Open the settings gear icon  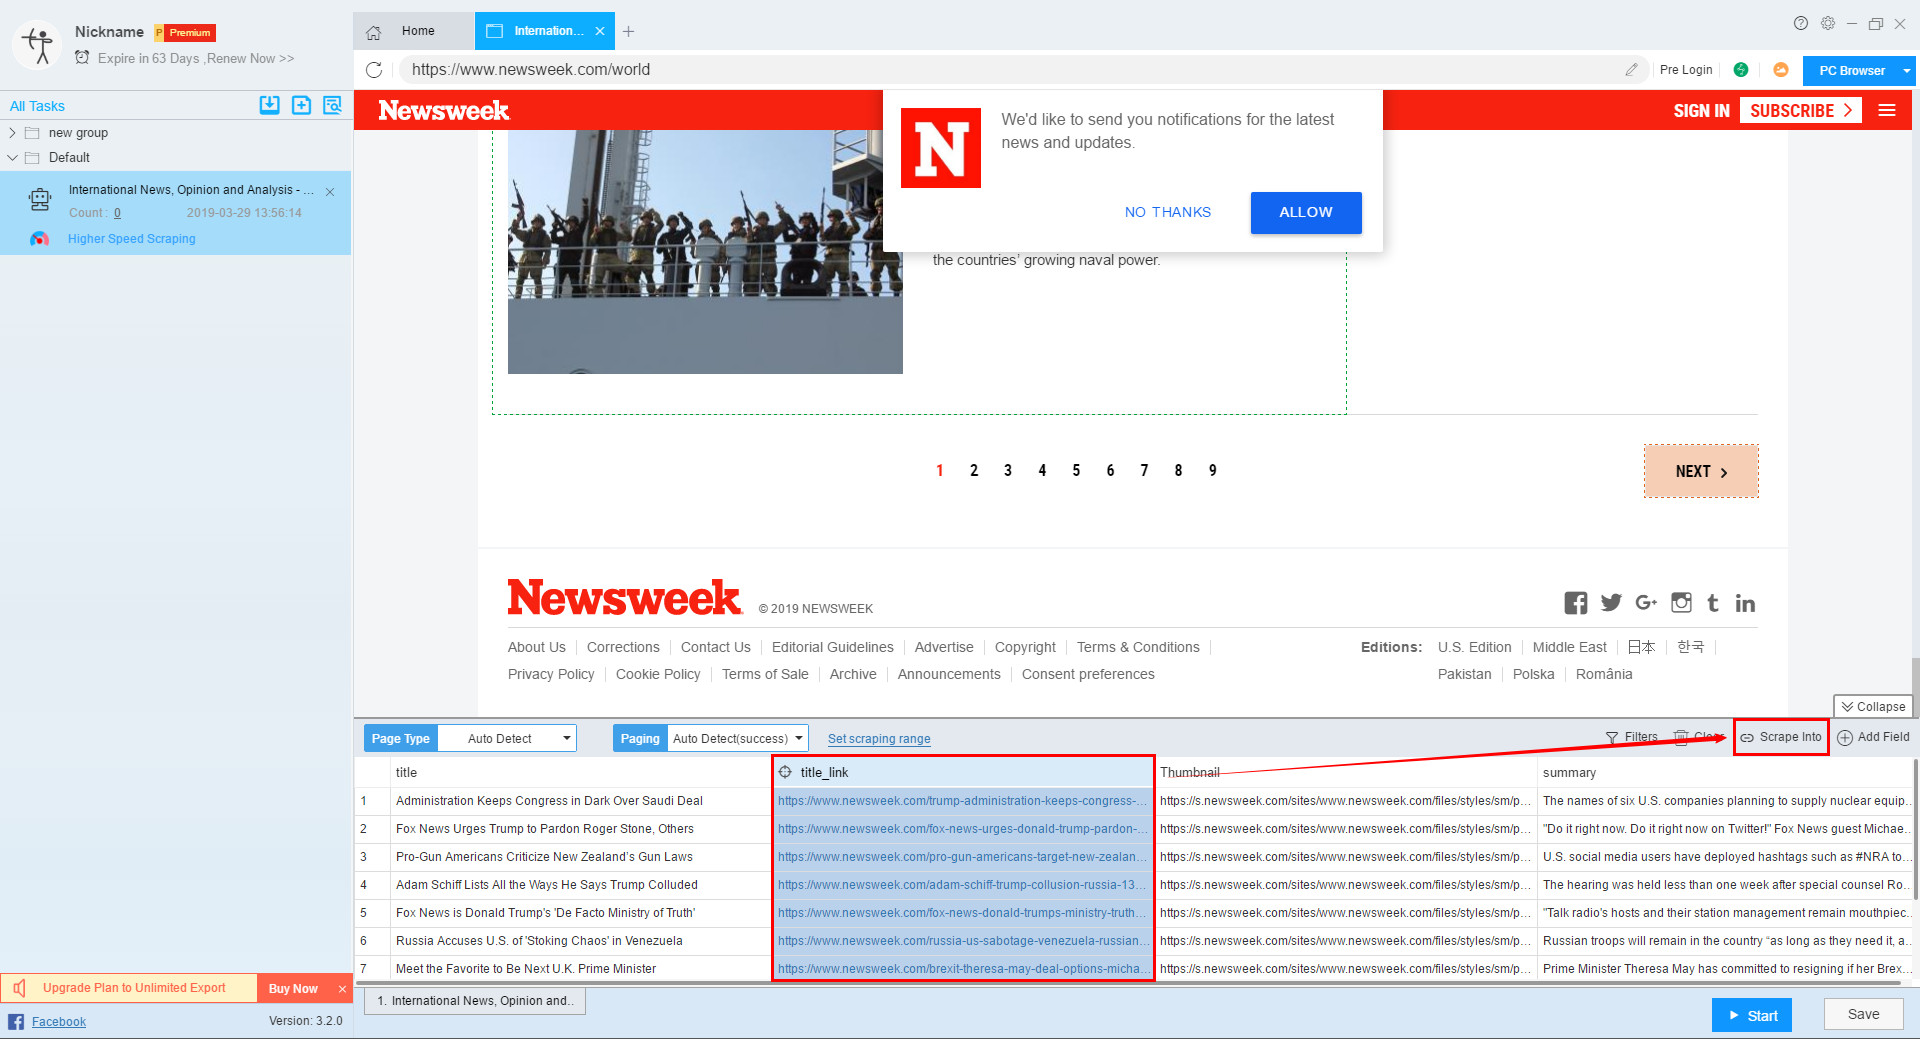click(x=1828, y=23)
